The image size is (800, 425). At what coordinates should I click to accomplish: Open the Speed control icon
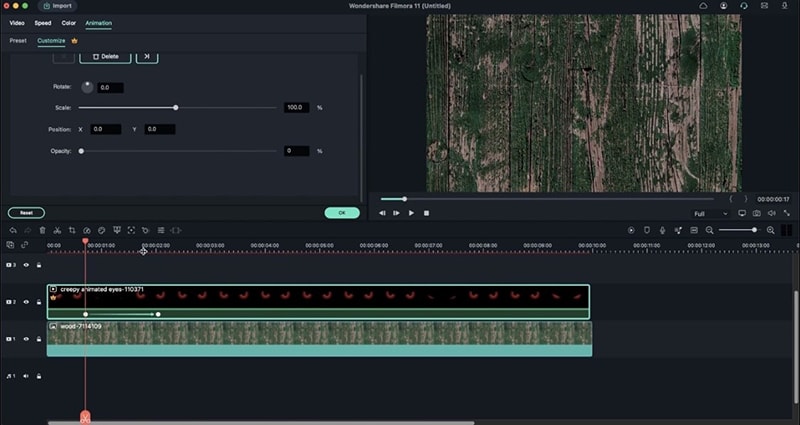pos(87,231)
